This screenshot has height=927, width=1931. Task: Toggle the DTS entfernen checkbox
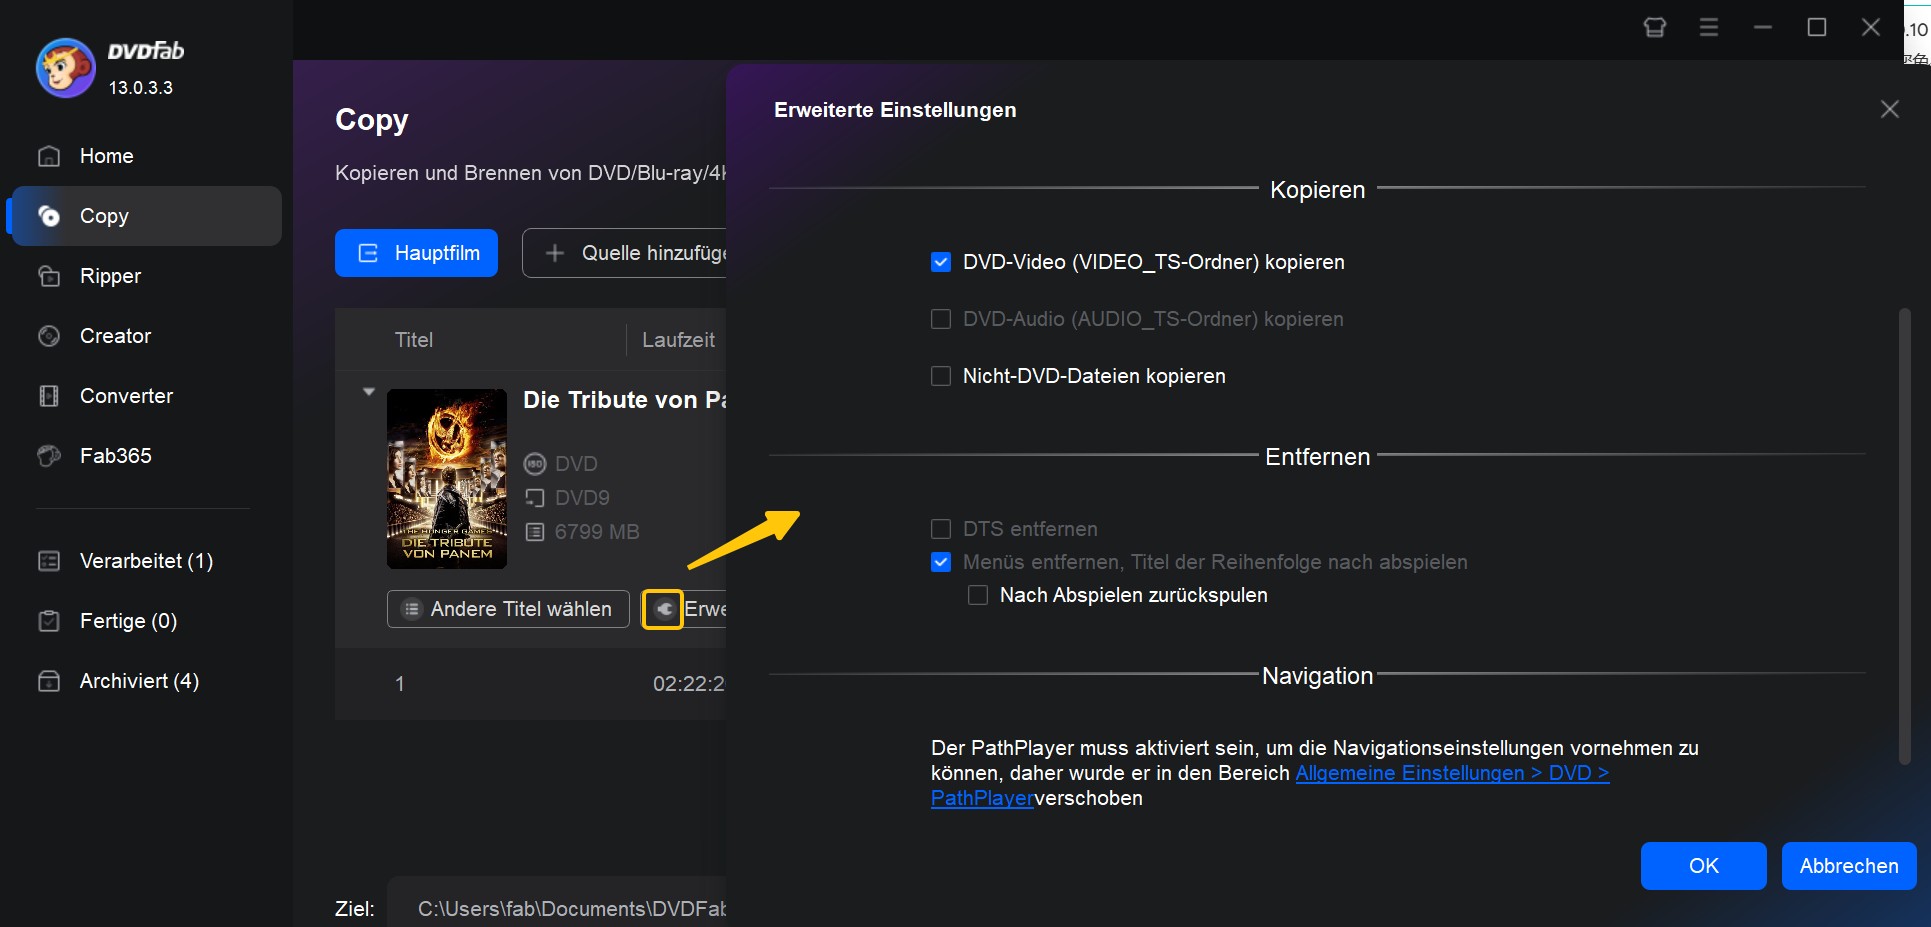941,529
